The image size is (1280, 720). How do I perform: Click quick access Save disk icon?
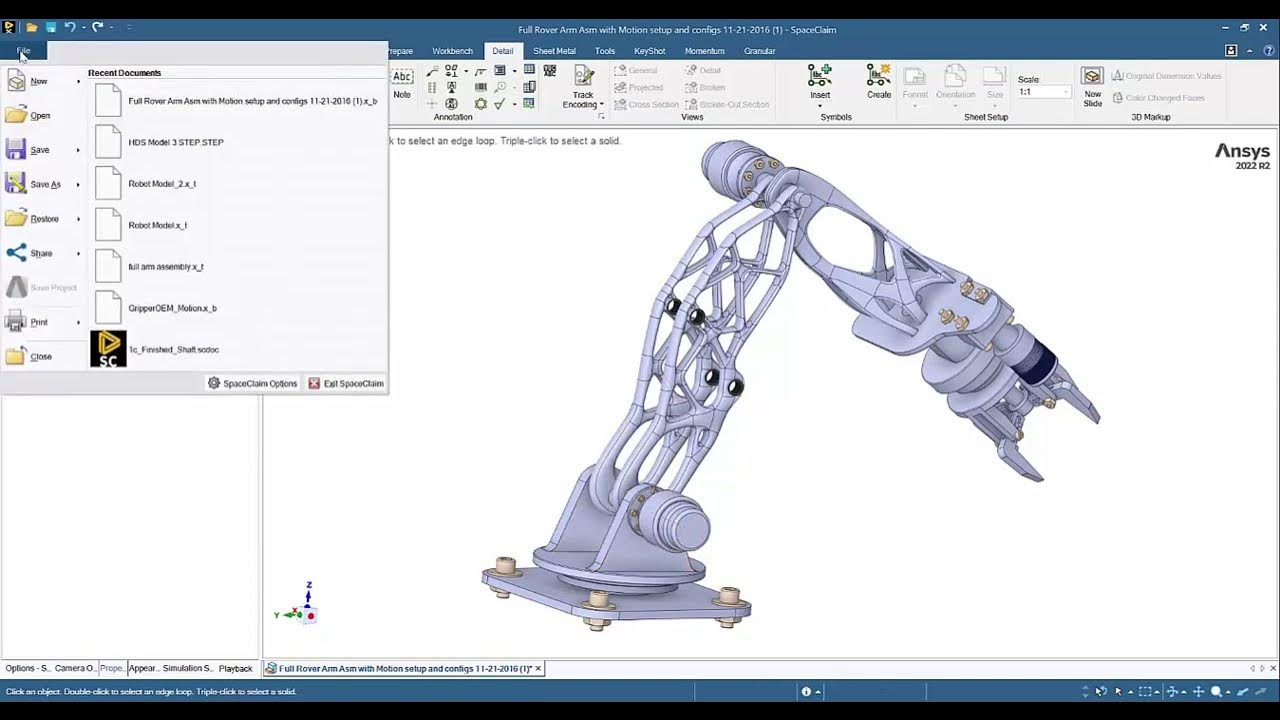click(x=51, y=27)
